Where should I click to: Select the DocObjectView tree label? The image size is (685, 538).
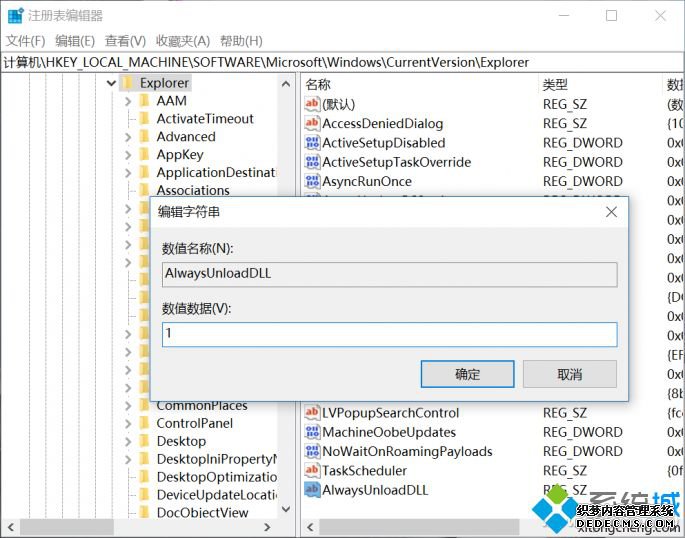202,513
